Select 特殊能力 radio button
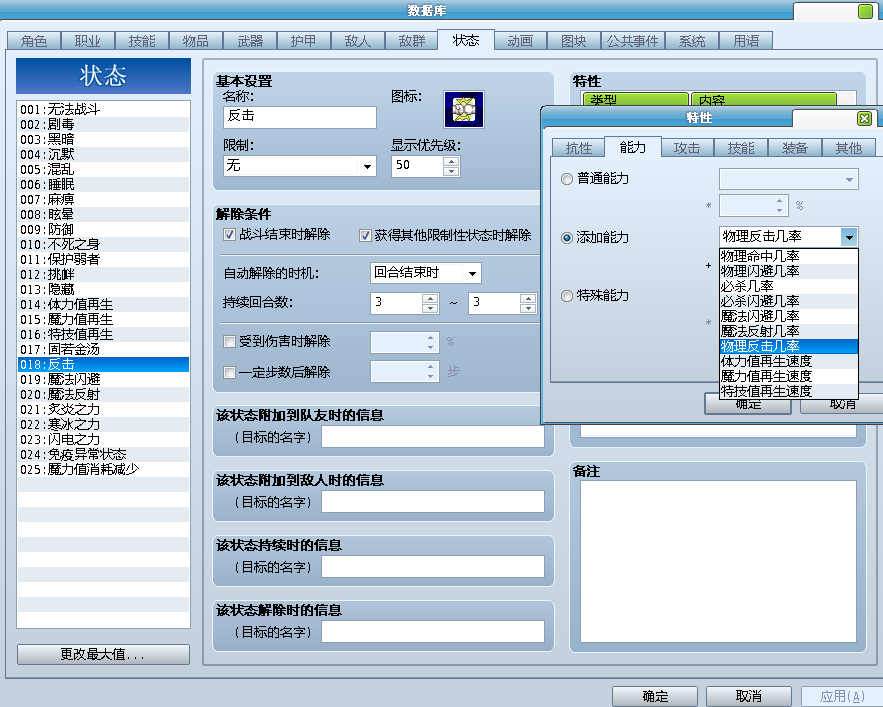The height and width of the screenshot is (707, 883). (x=567, y=296)
